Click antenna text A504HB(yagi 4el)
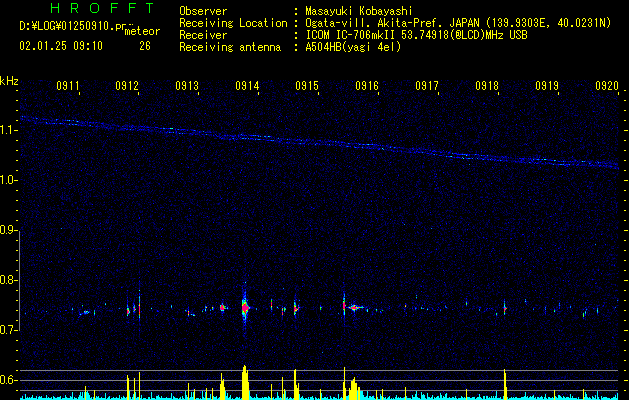Screen dimensions: 629x400 pos(353,47)
